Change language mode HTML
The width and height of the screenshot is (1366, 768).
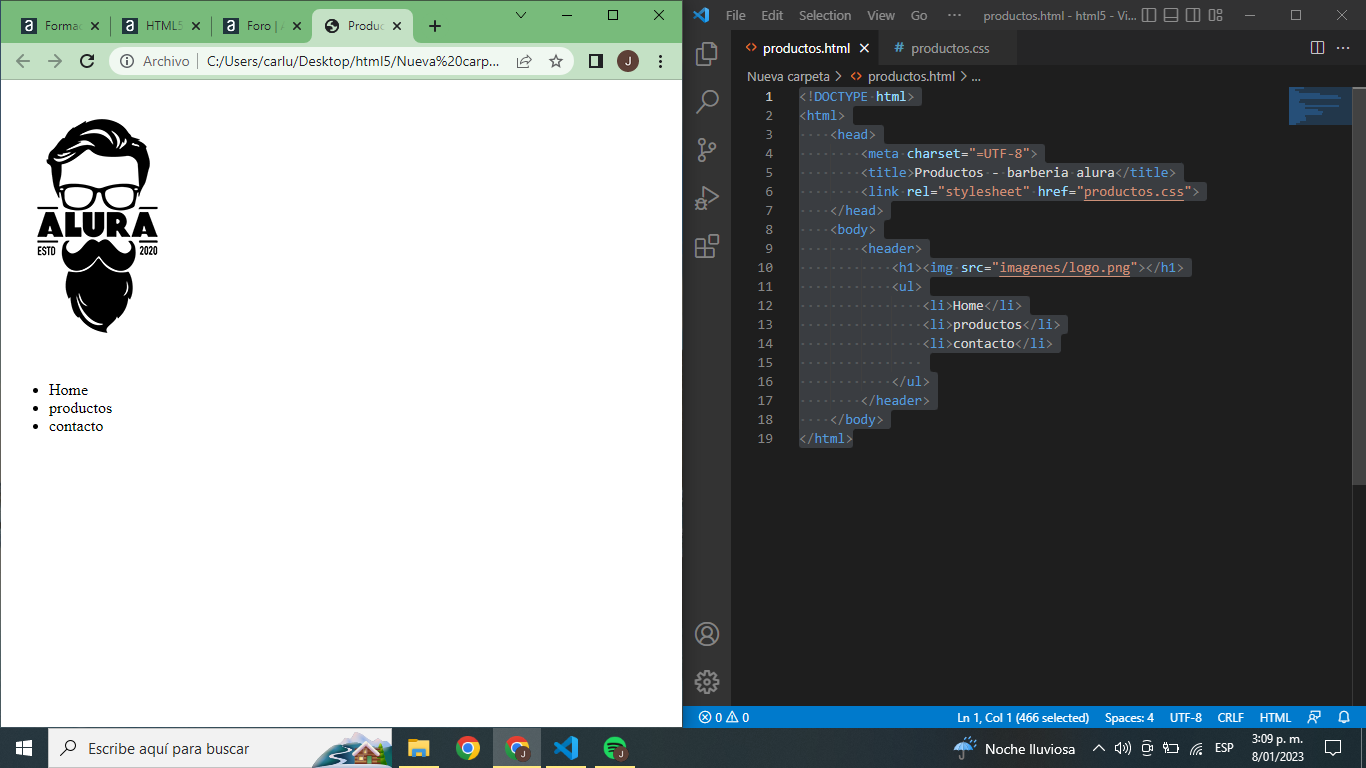1275,717
